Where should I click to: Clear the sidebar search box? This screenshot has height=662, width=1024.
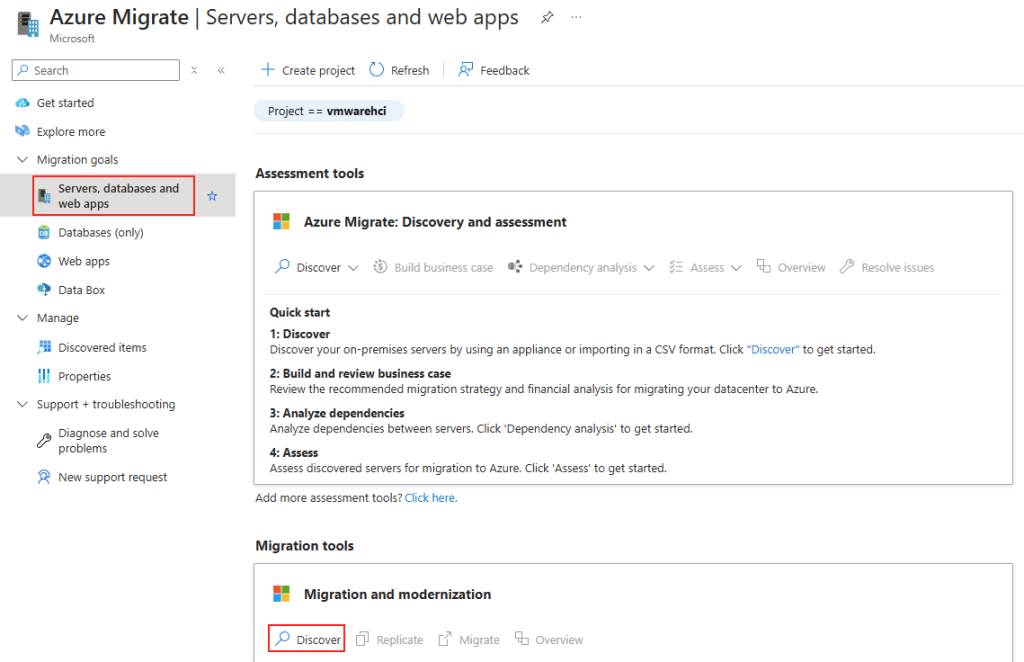tap(194, 71)
